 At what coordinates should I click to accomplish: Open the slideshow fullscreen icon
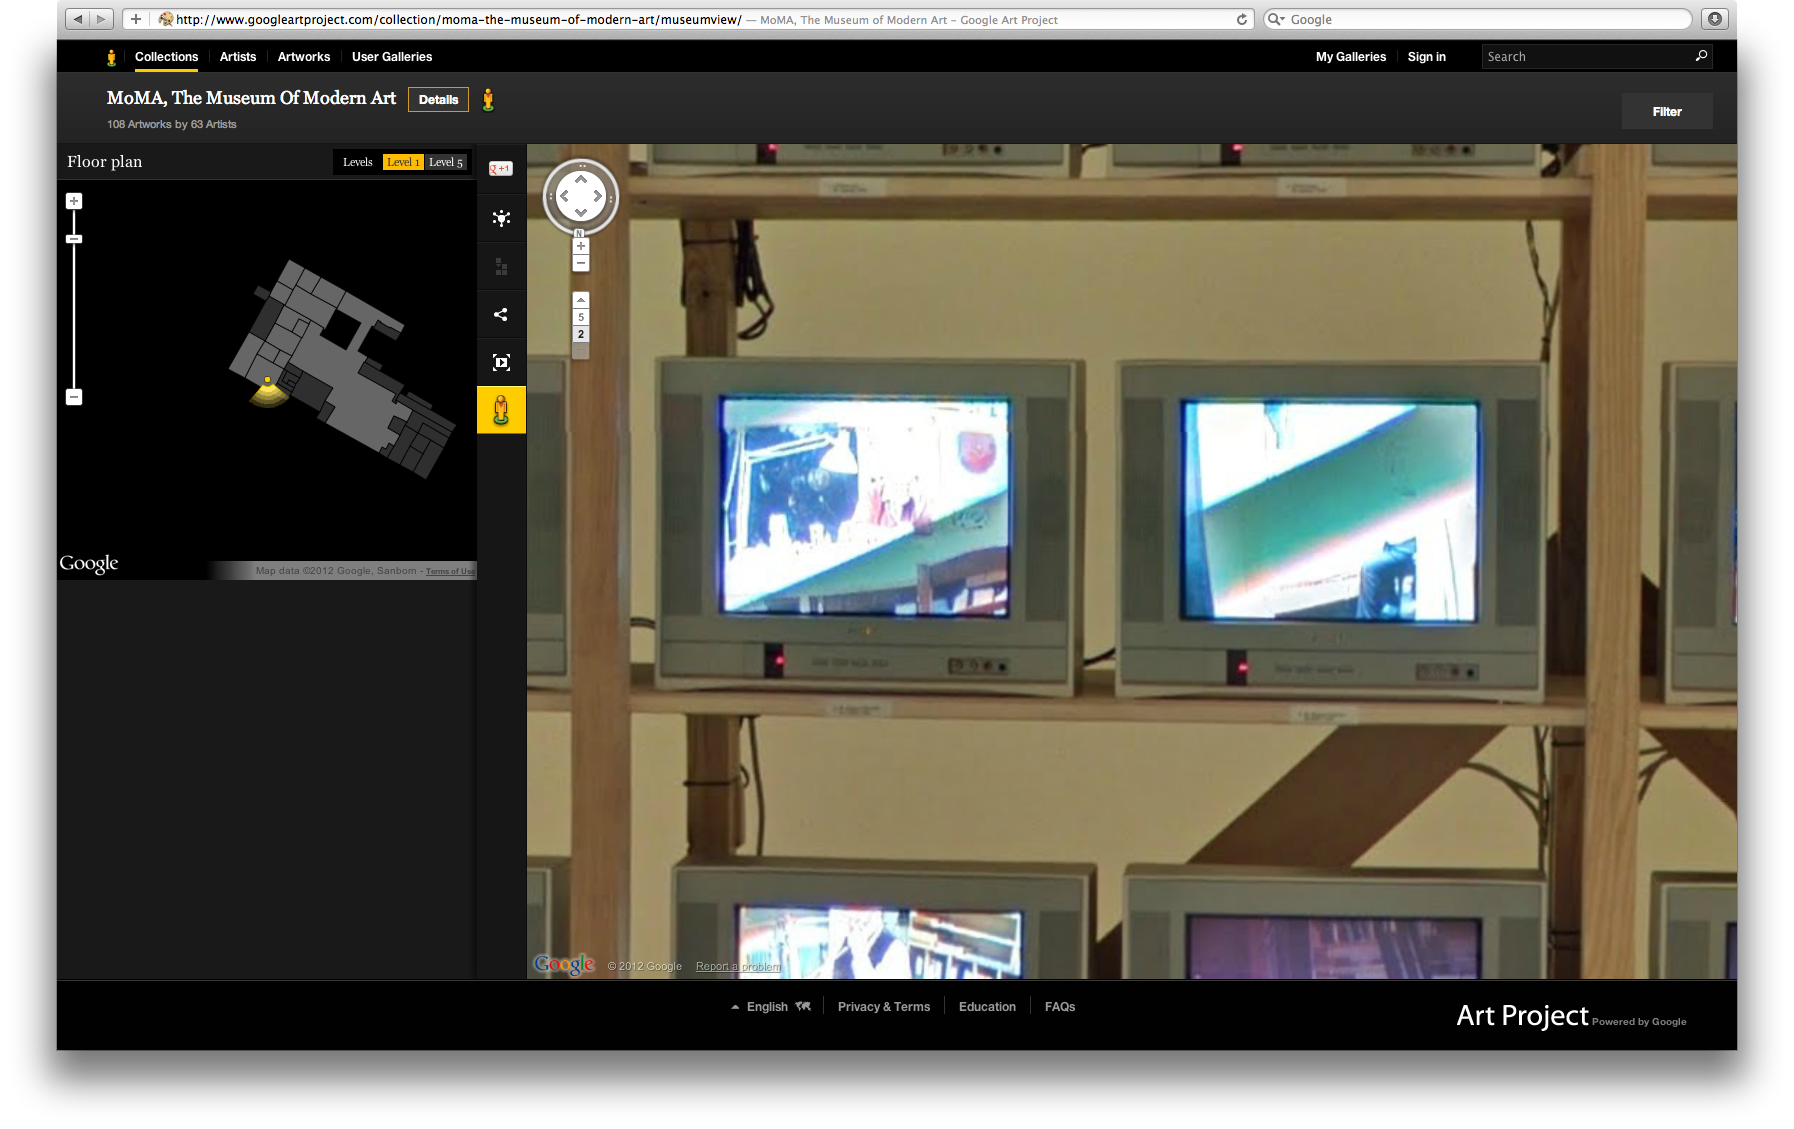tap(501, 362)
